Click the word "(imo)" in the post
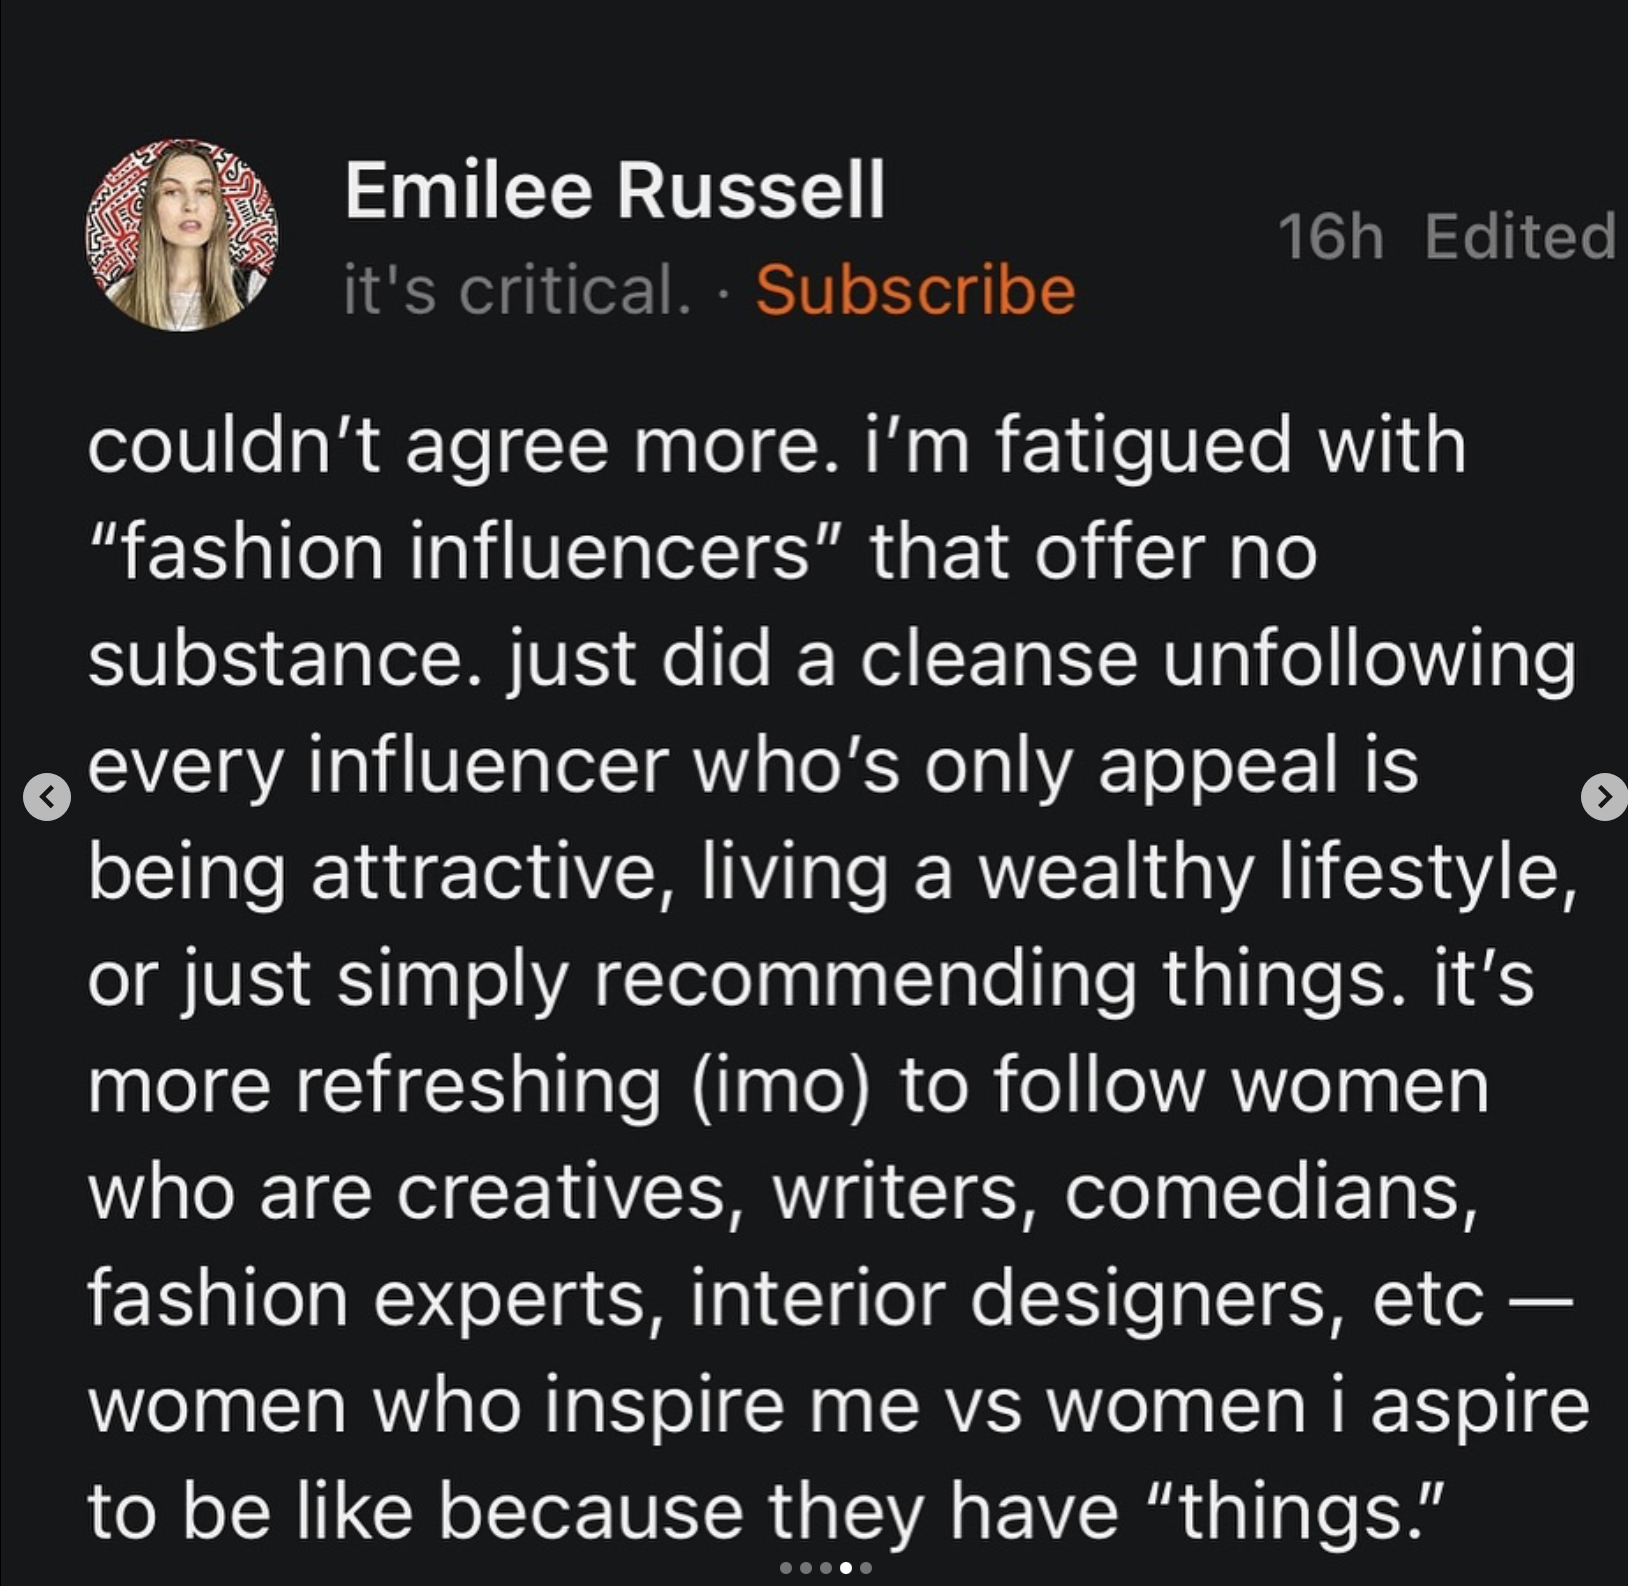The image size is (1628, 1586). (x=780, y=1086)
